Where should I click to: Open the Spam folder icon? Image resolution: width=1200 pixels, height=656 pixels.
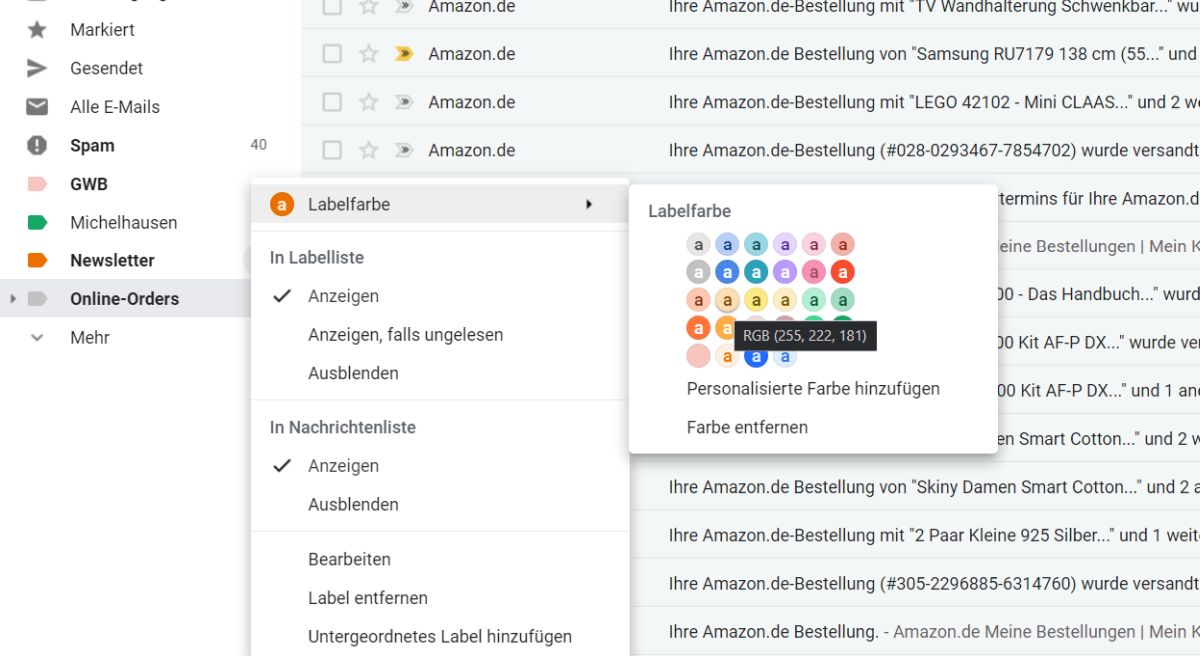point(37,146)
